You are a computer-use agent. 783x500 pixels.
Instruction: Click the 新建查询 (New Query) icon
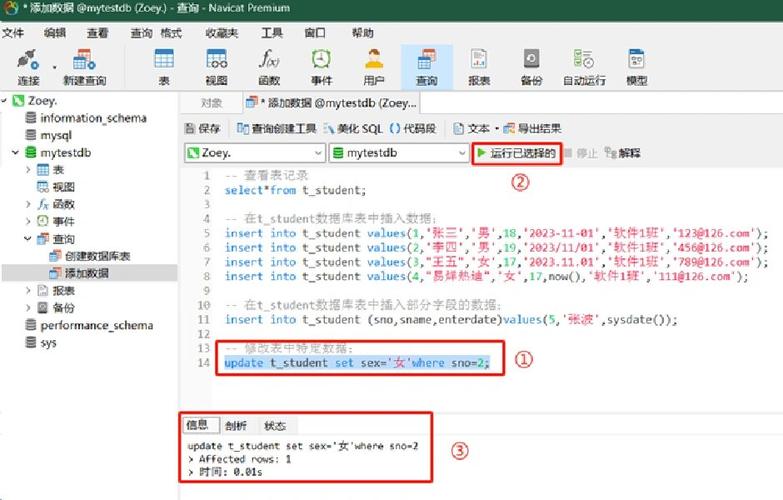84,66
